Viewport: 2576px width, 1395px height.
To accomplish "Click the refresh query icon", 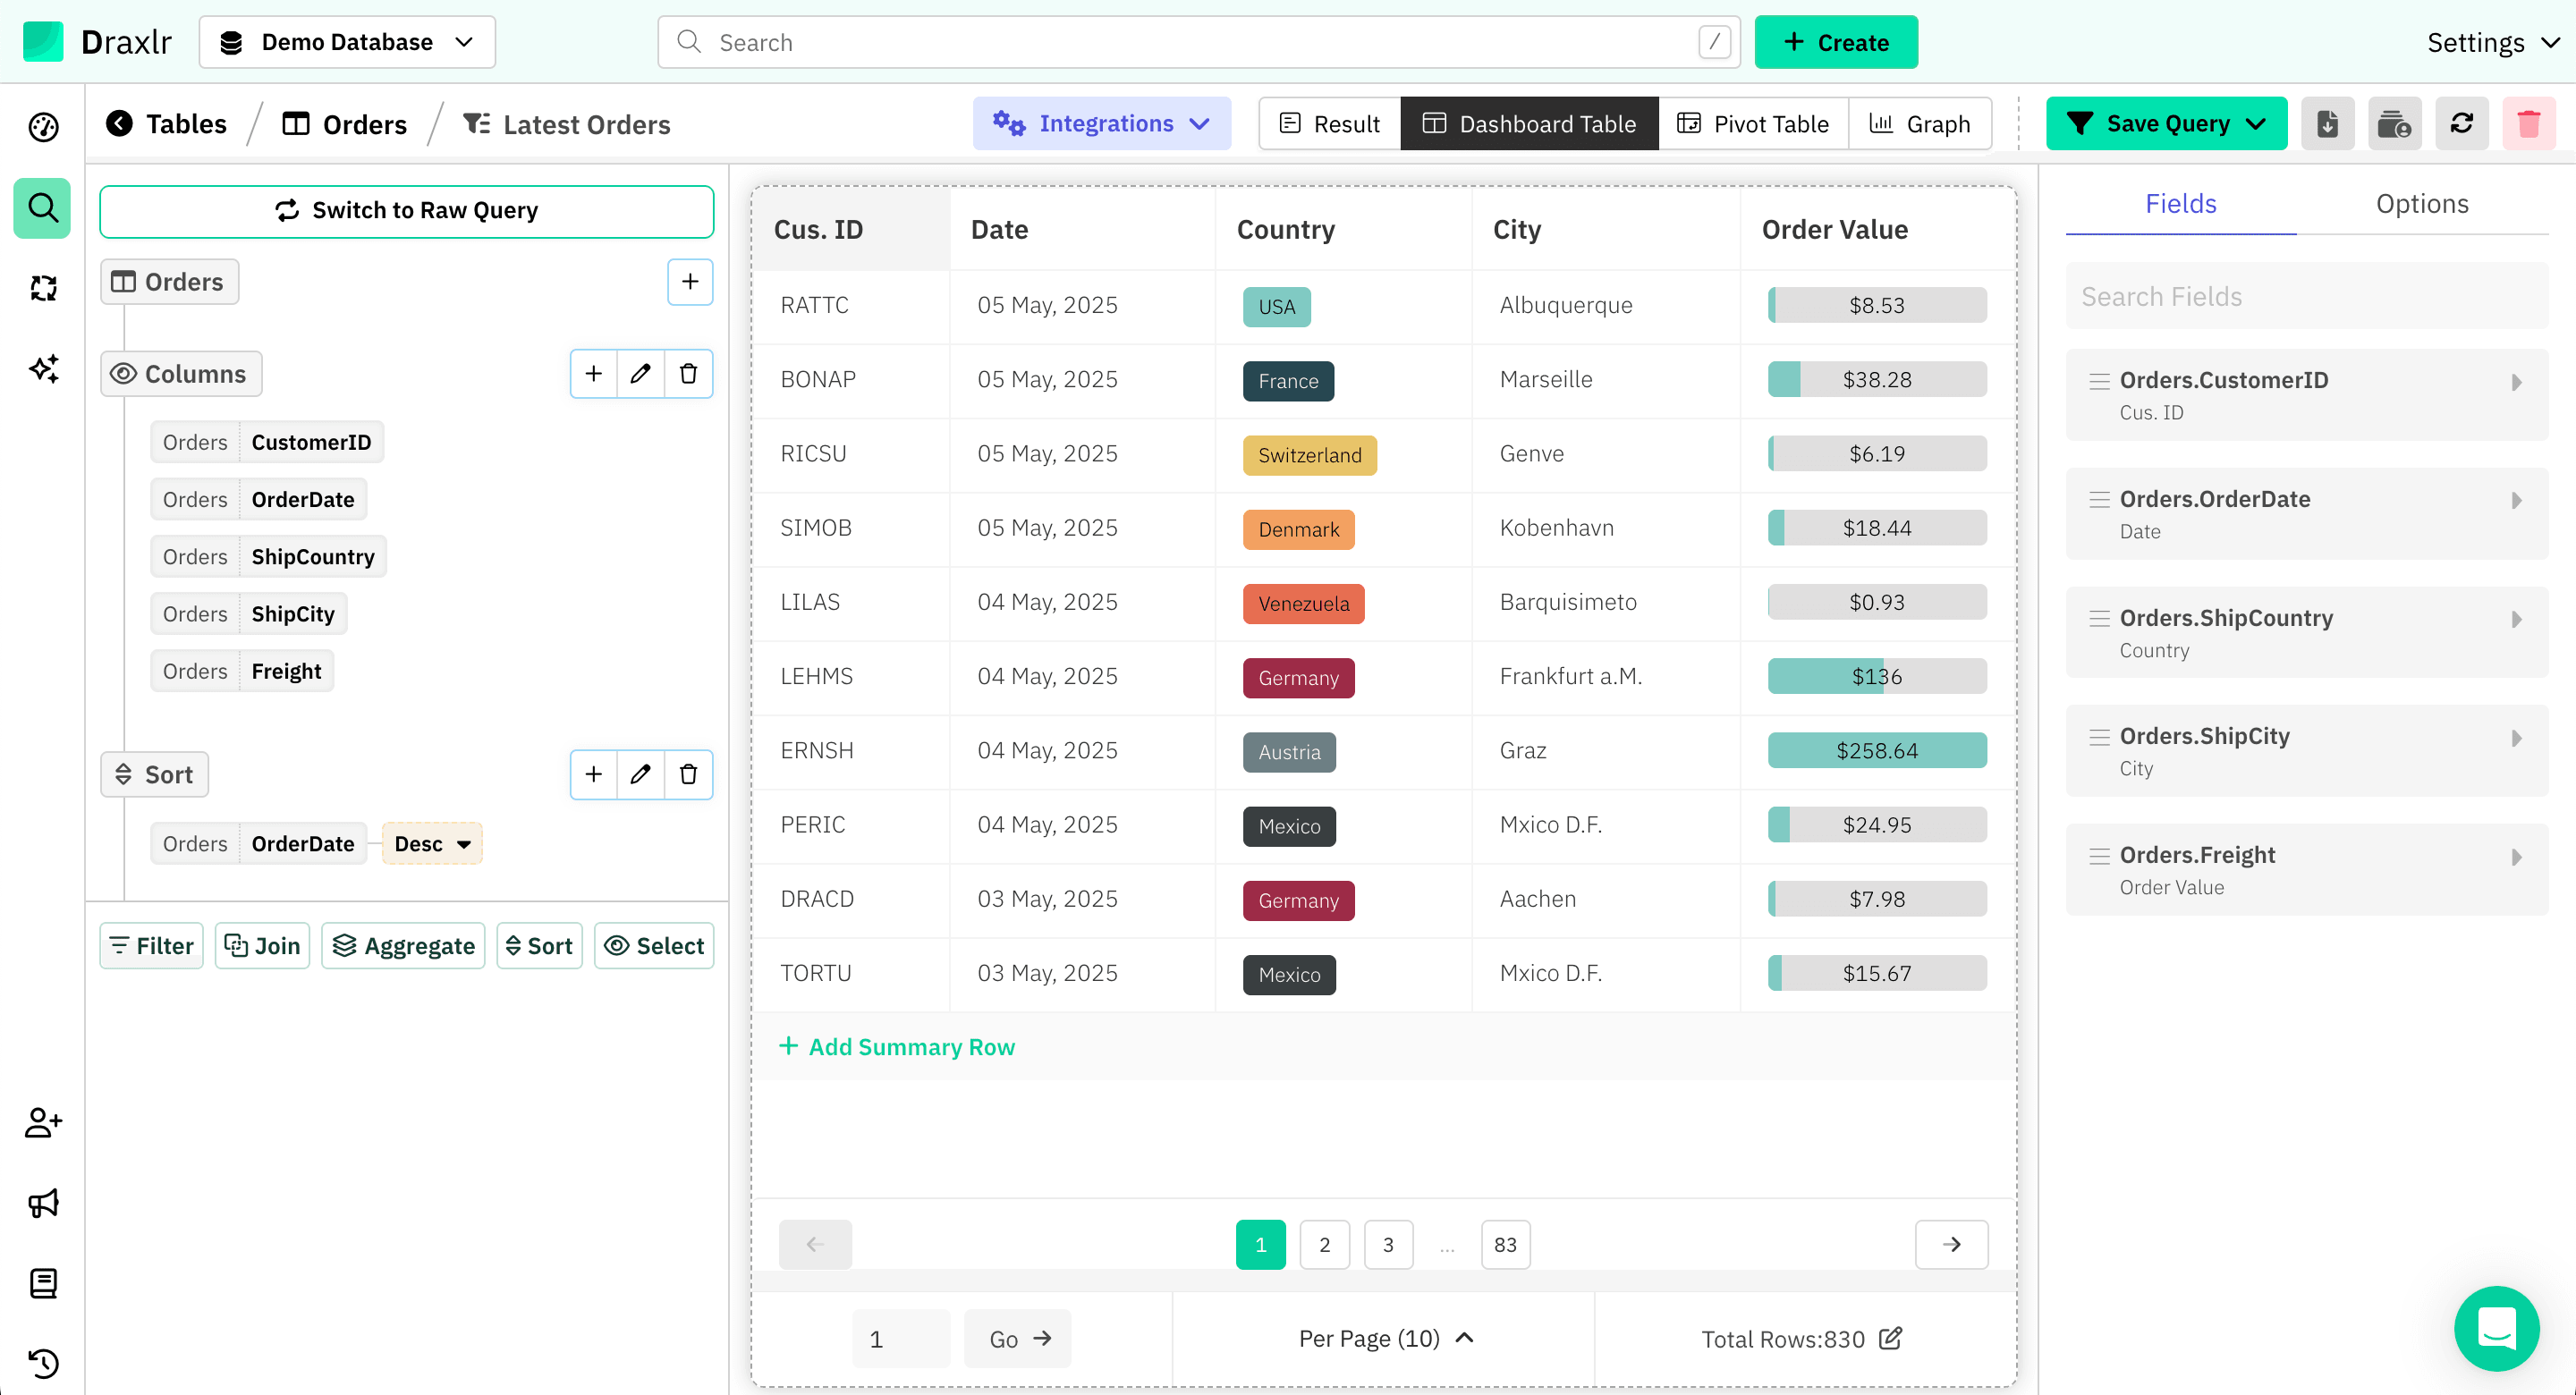I will pyautogui.click(x=2461, y=124).
